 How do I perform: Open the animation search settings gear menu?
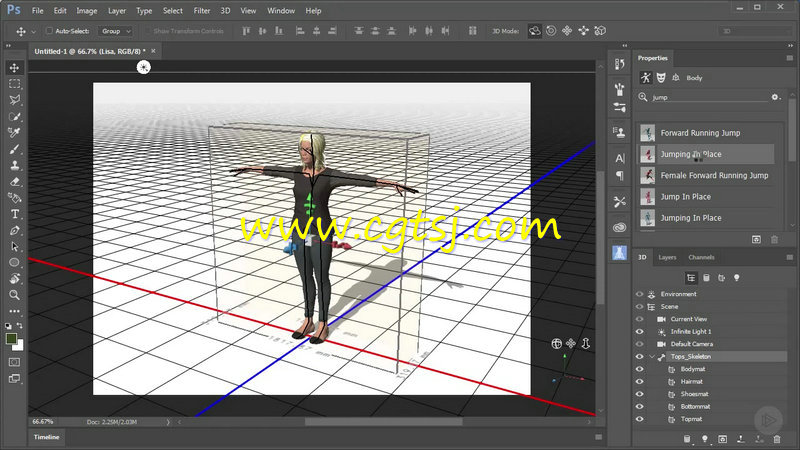(x=776, y=97)
